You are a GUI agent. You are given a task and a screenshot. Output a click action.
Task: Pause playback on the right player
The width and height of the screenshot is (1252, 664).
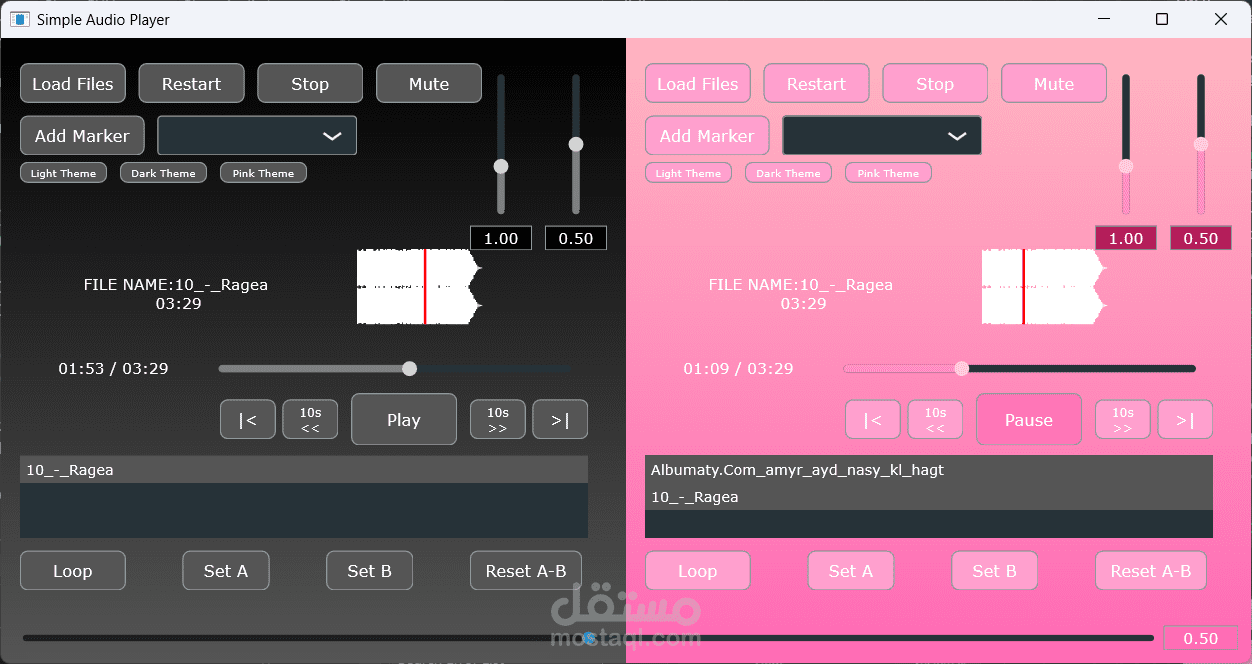coord(1028,419)
